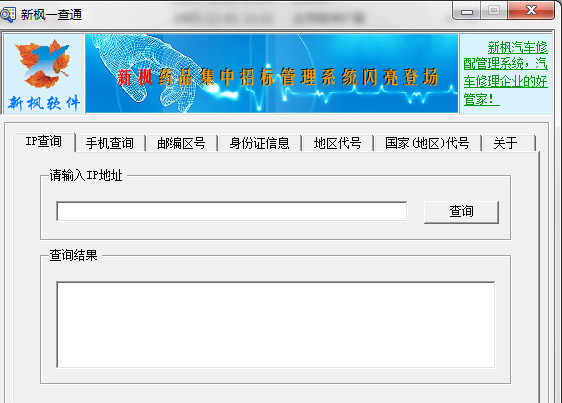Close the 新枫一查通 window
Image resolution: width=562 pixels, height=403 pixels.
531,11
